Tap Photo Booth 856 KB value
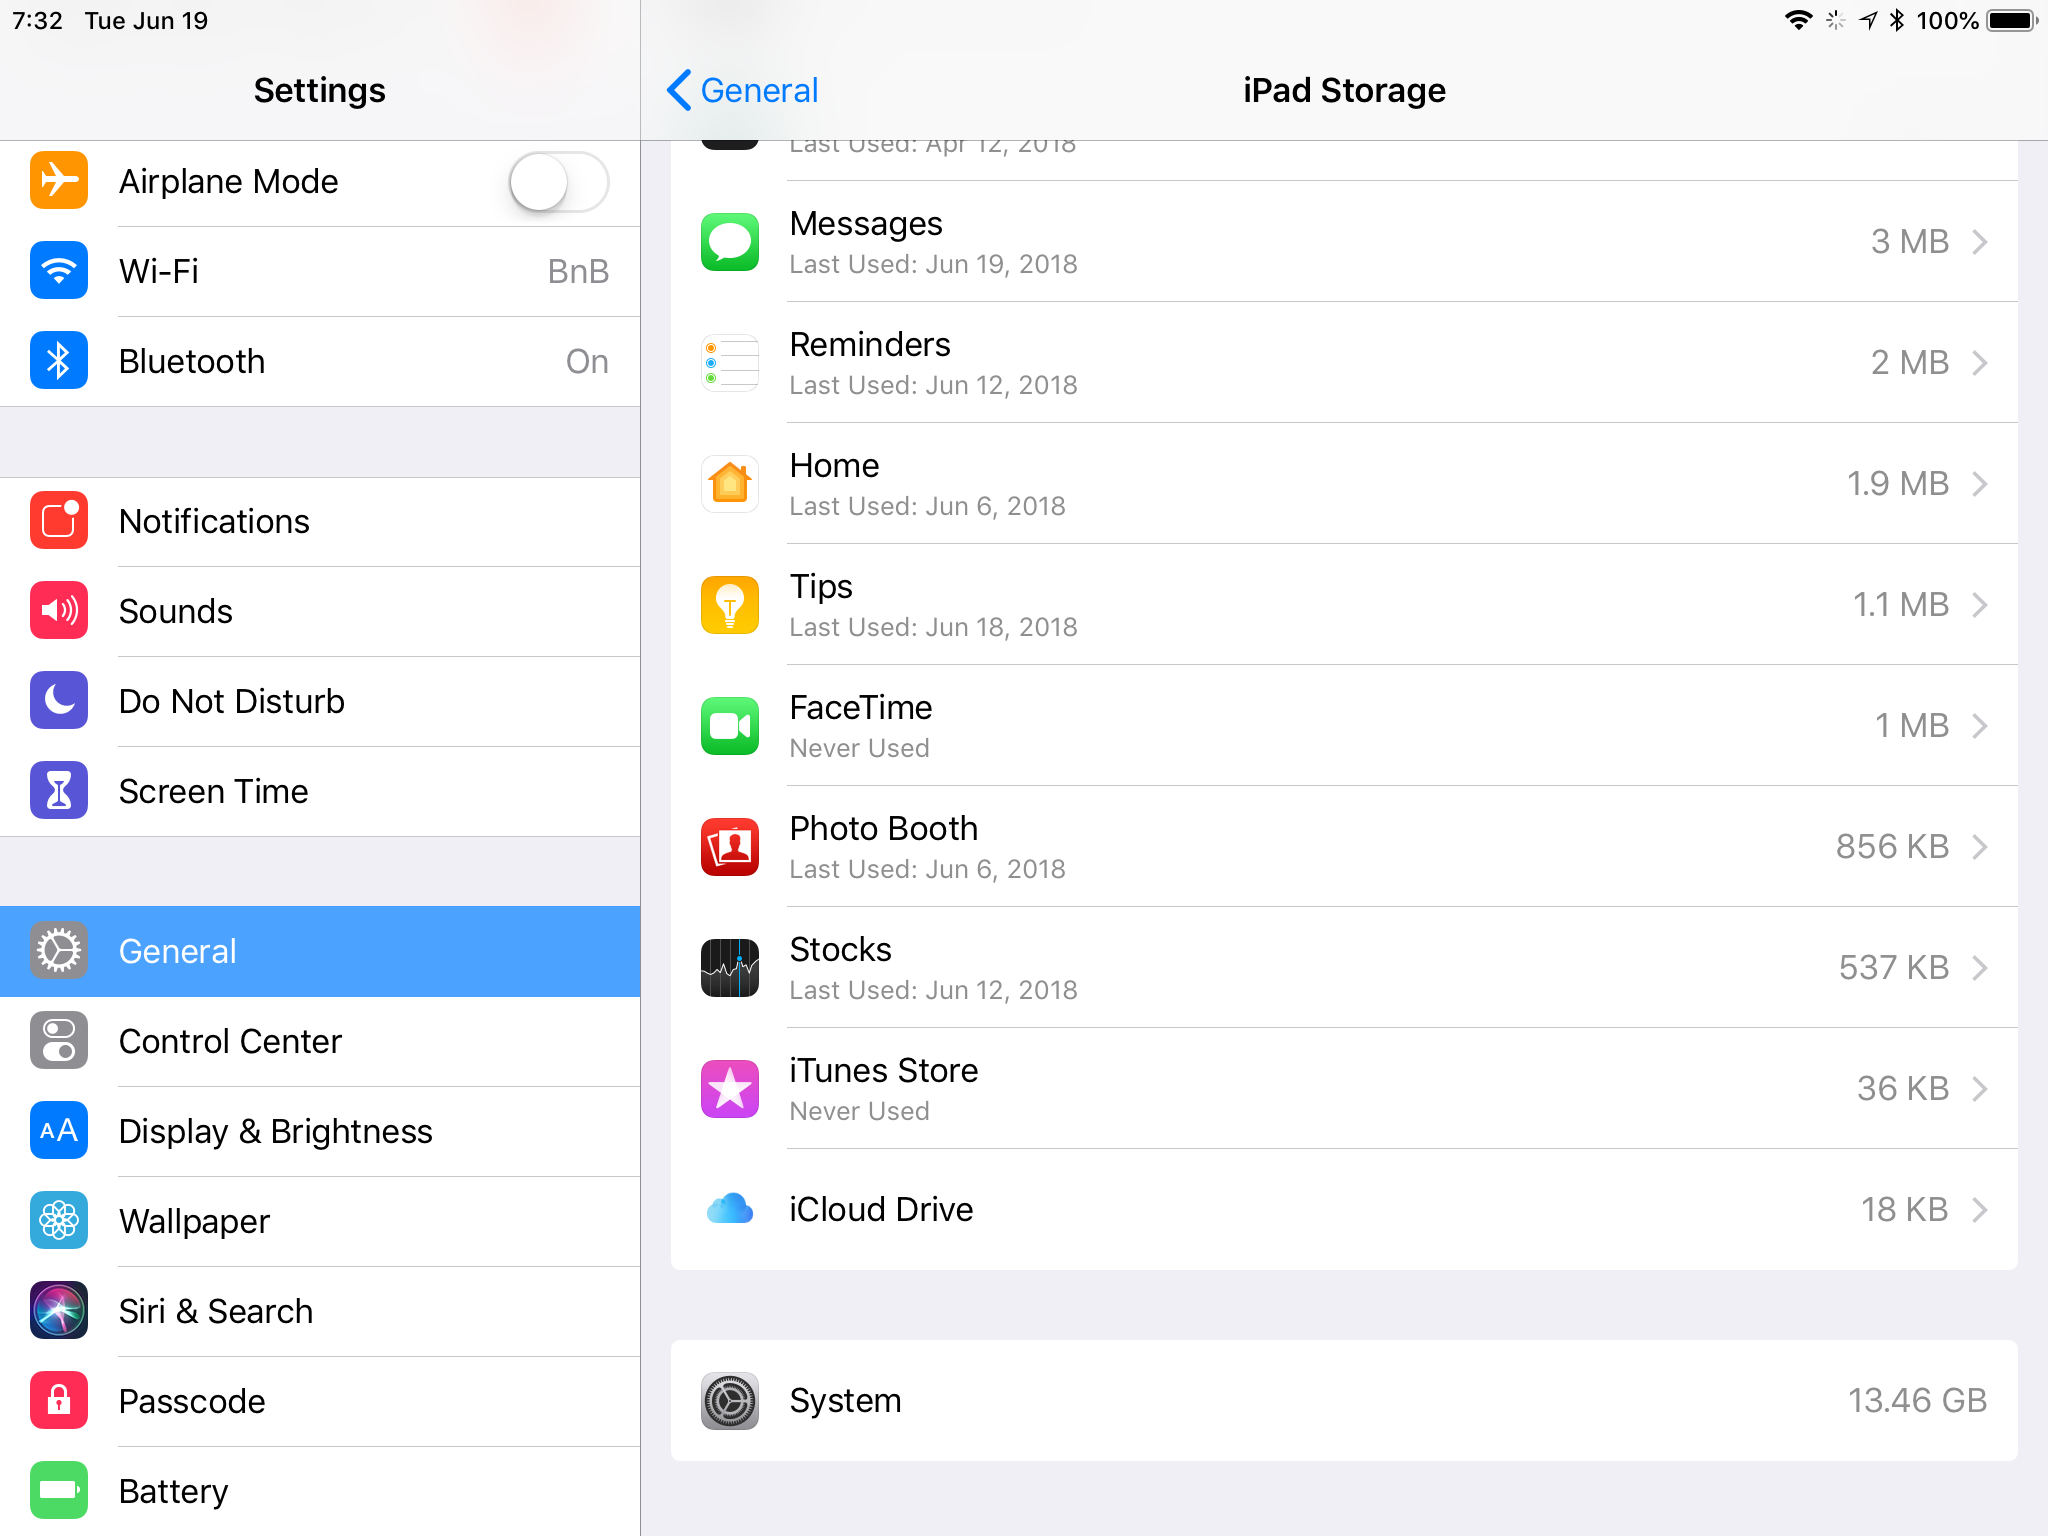The width and height of the screenshot is (2048, 1536). click(x=1892, y=847)
